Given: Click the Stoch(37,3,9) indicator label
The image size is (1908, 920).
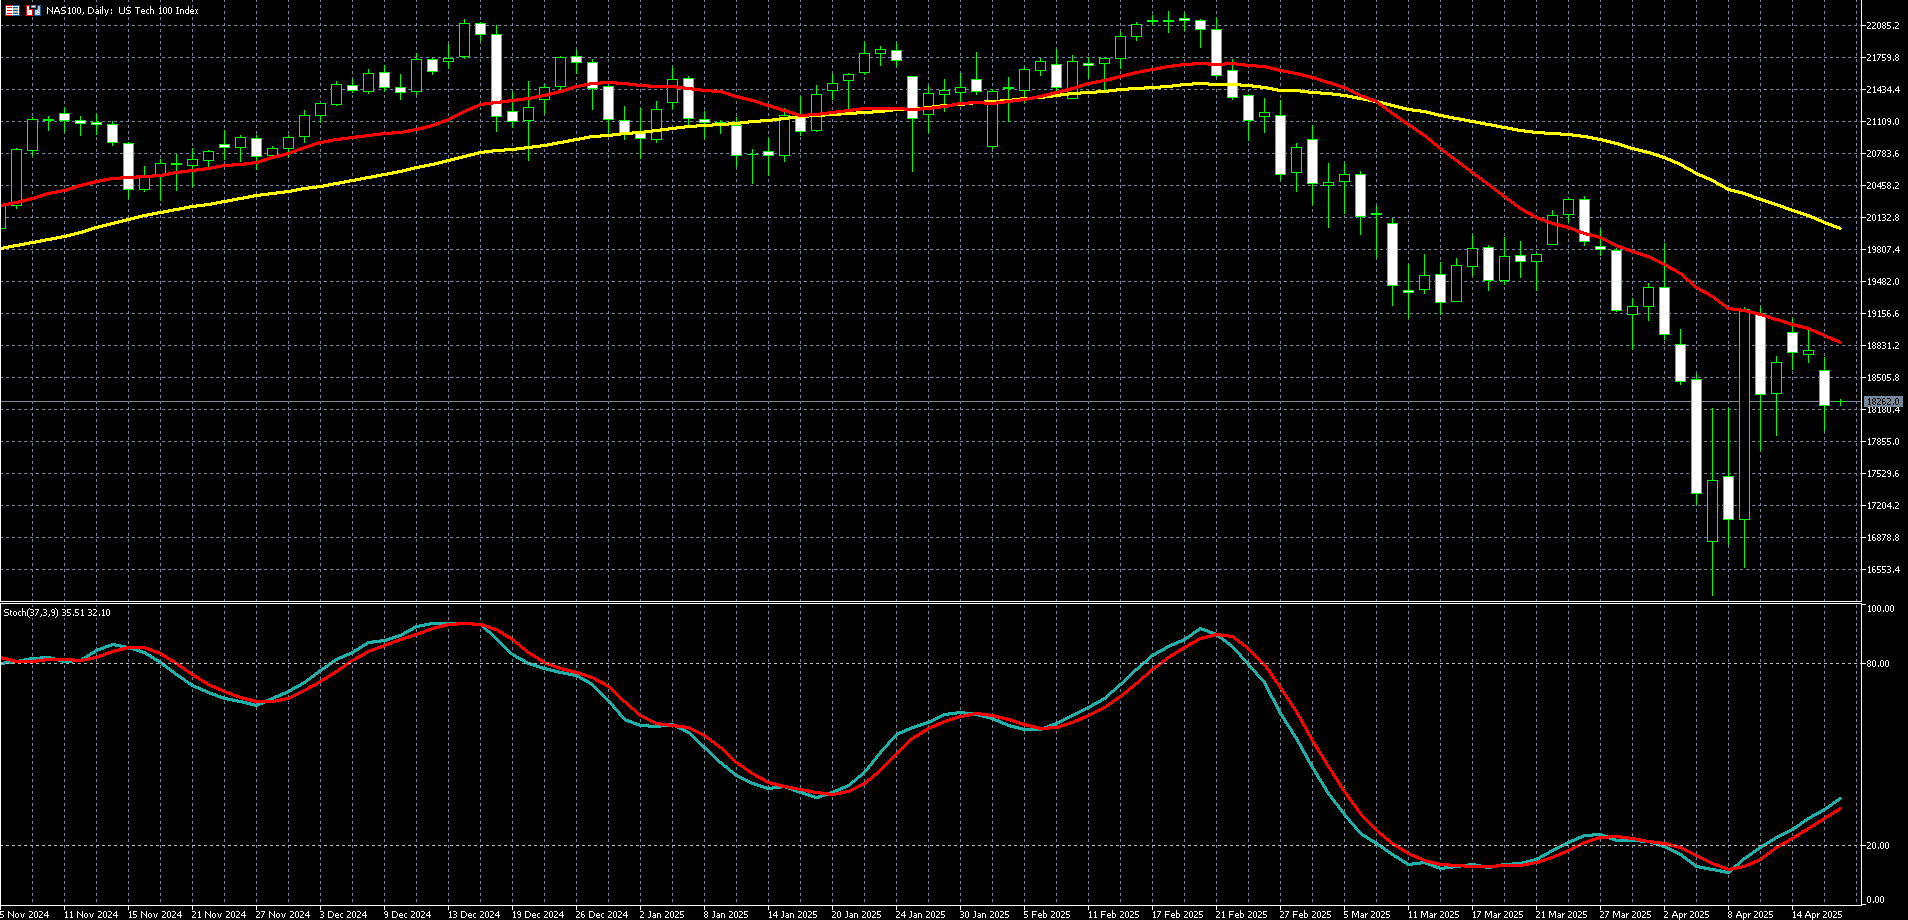Looking at the screenshot, I should pyautogui.click(x=56, y=612).
